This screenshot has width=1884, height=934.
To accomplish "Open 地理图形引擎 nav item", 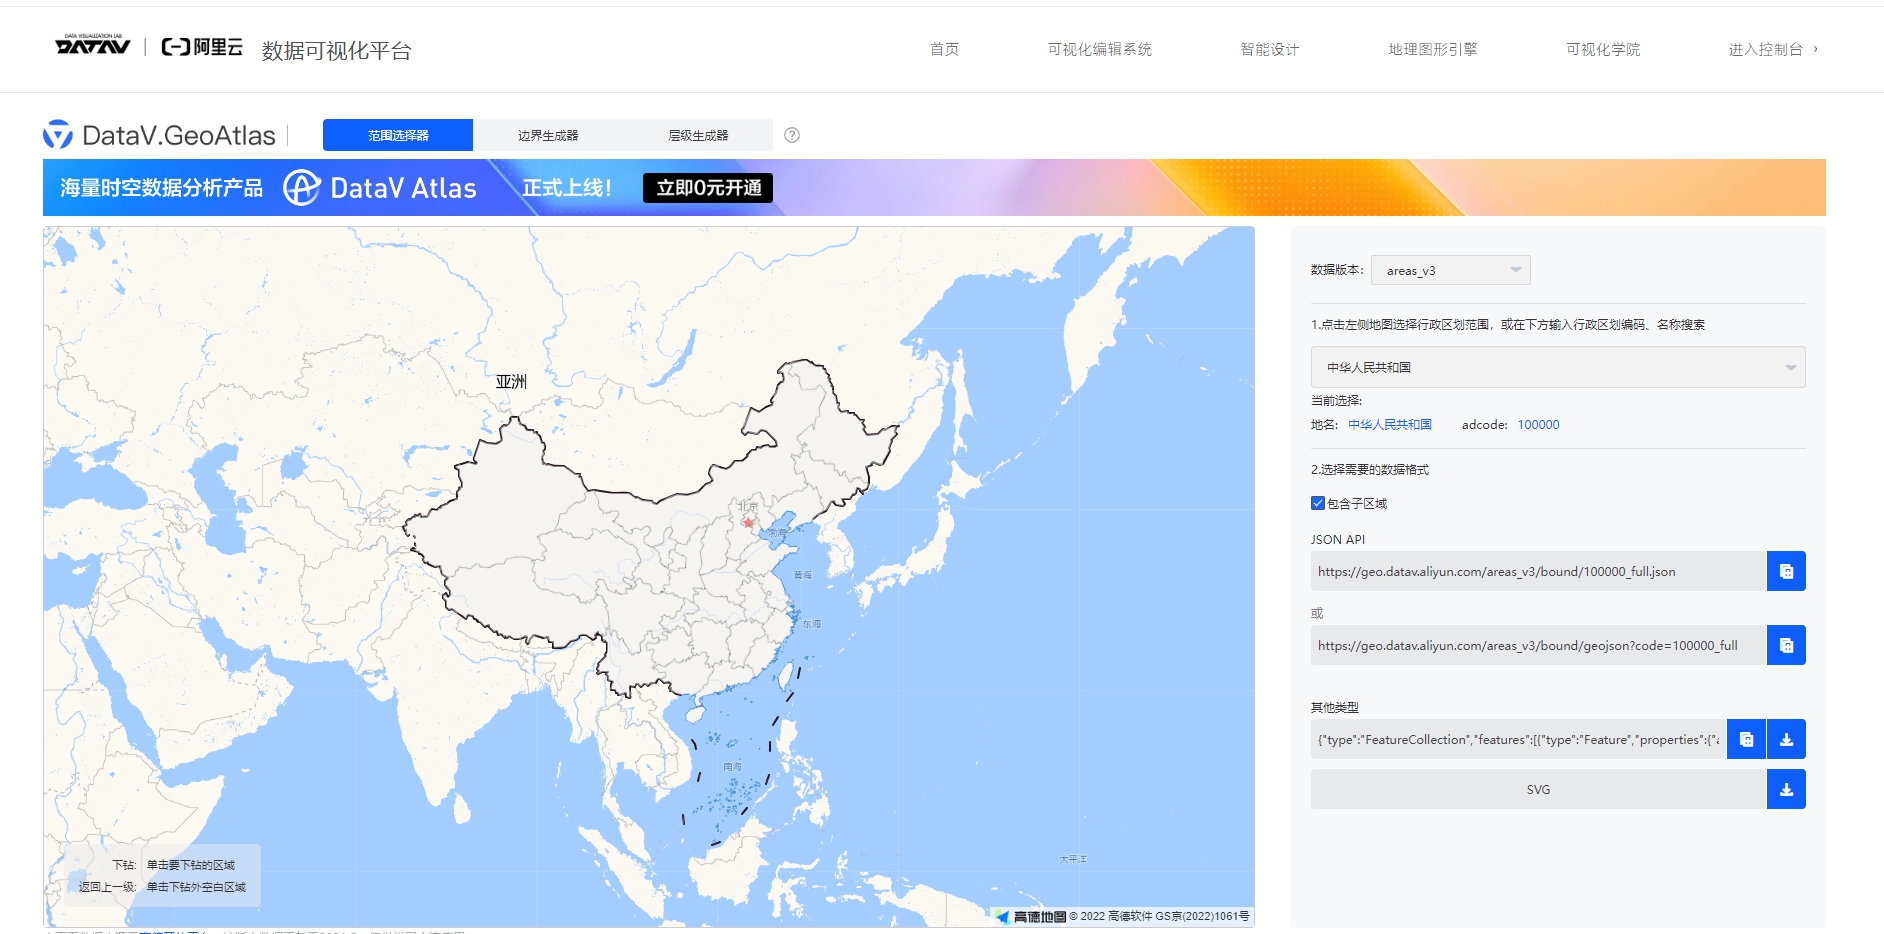I will pos(1433,49).
